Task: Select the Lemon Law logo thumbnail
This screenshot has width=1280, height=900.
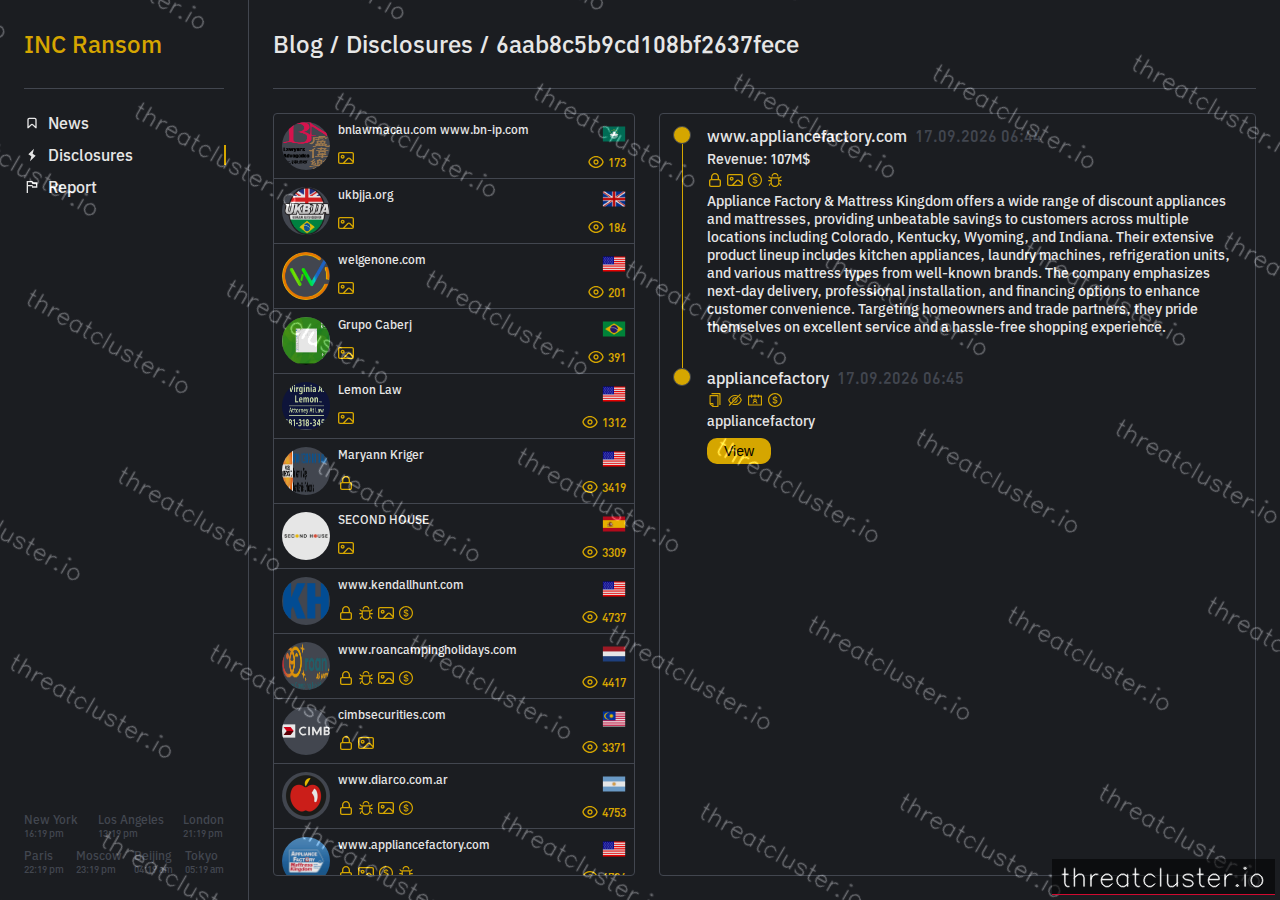Action: (306, 406)
